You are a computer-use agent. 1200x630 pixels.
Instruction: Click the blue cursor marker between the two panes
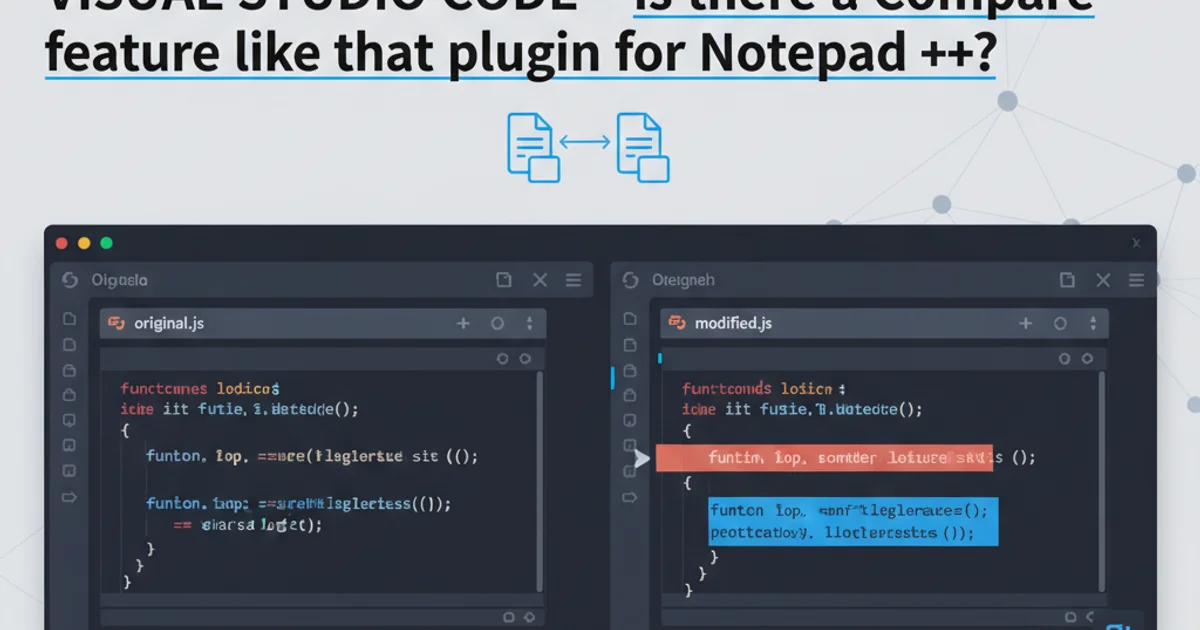(x=613, y=377)
